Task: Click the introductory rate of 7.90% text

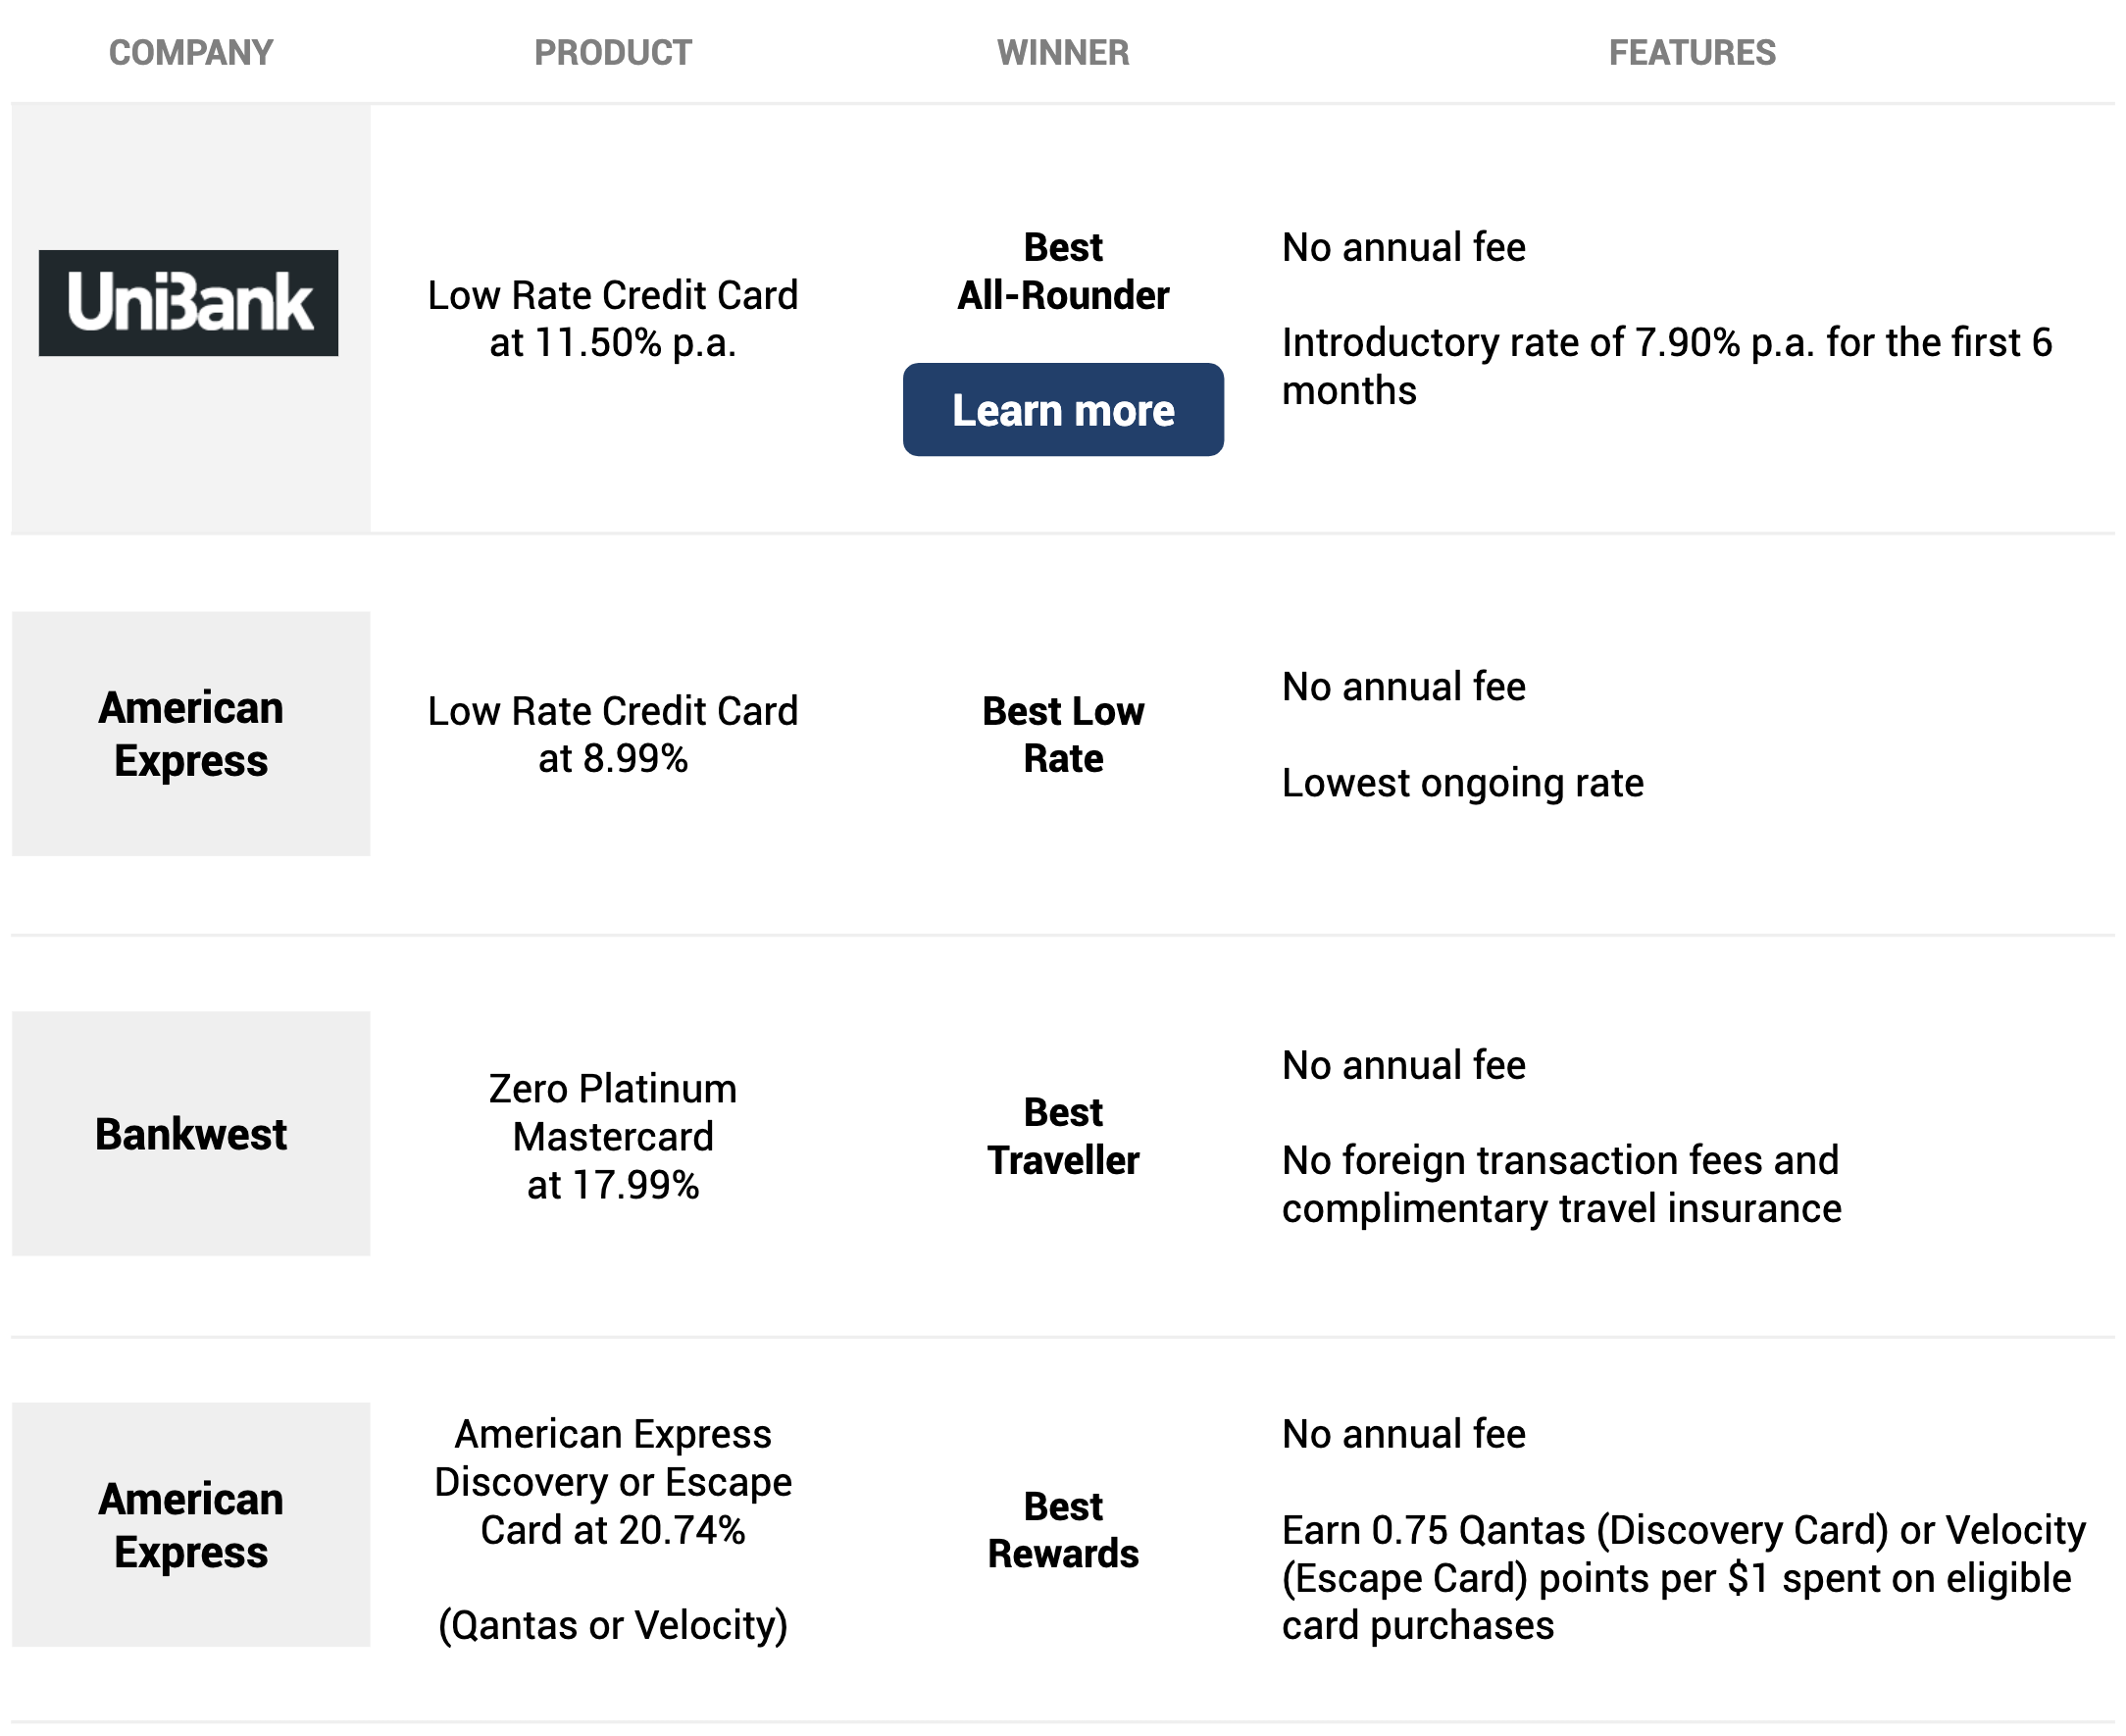Action: tap(1666, 365)
